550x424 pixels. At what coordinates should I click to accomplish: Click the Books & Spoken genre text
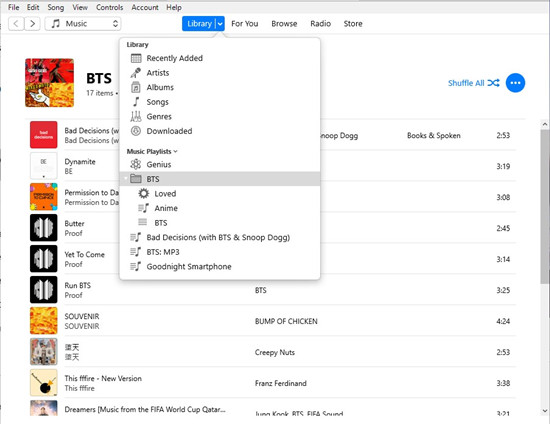(434, 136)
